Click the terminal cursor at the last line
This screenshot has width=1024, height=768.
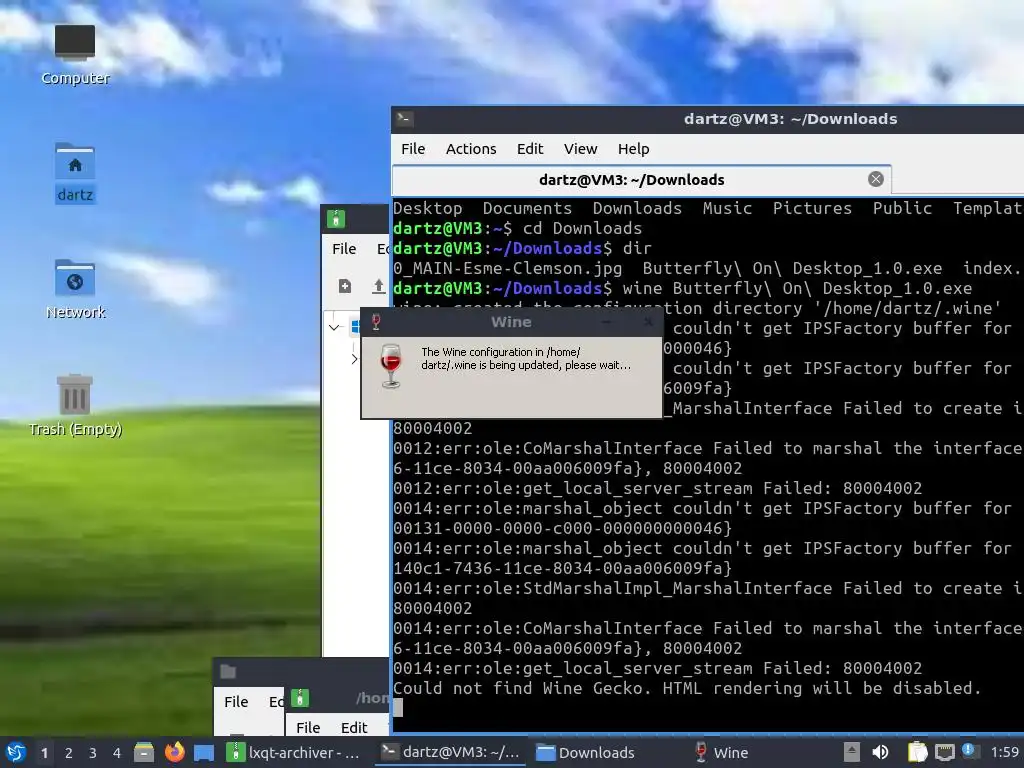point(398,708)
